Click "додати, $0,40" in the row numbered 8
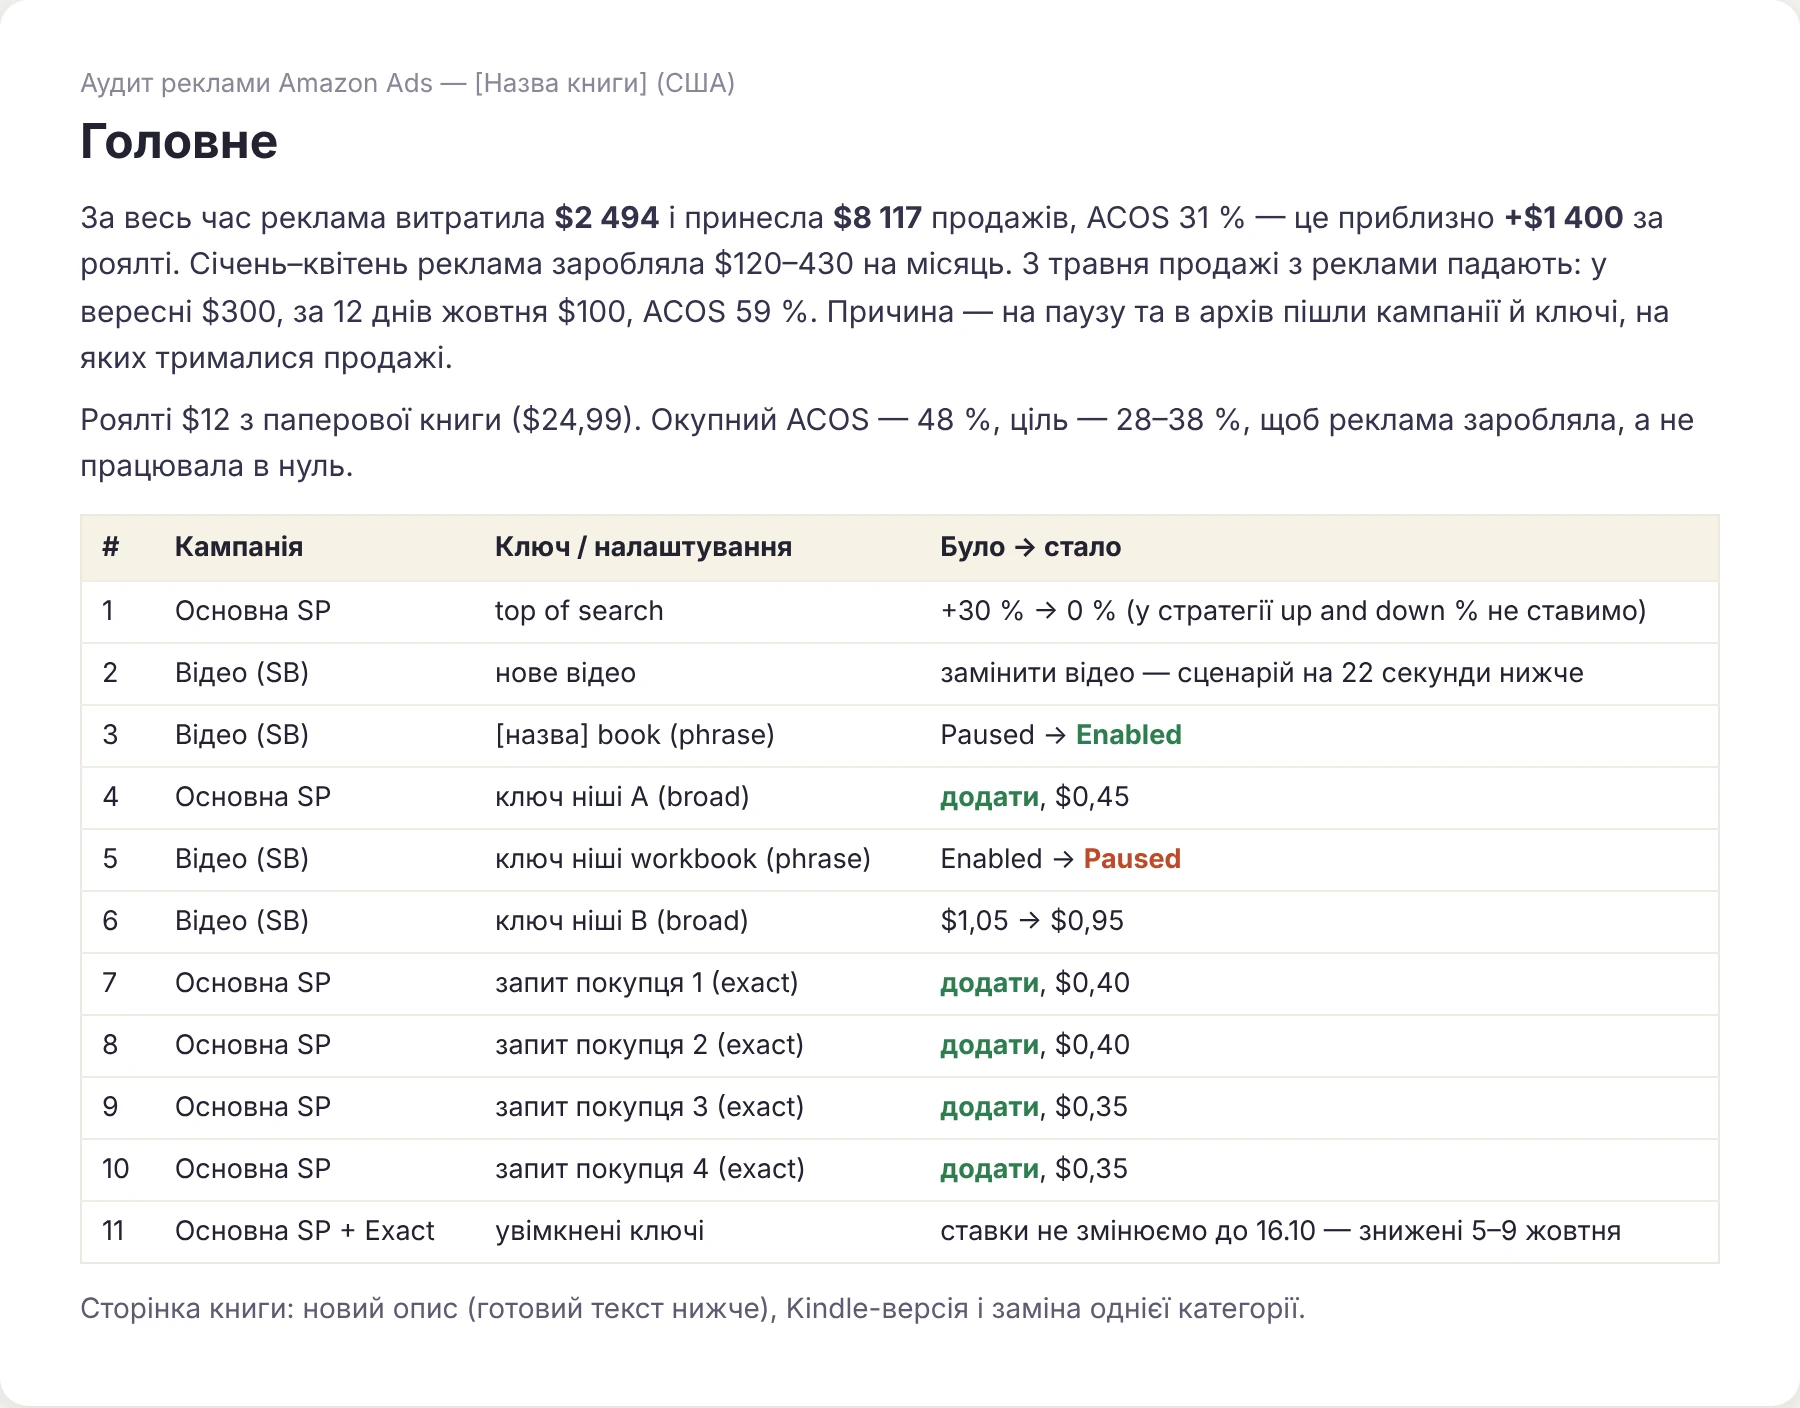 coord(1035,1045)
